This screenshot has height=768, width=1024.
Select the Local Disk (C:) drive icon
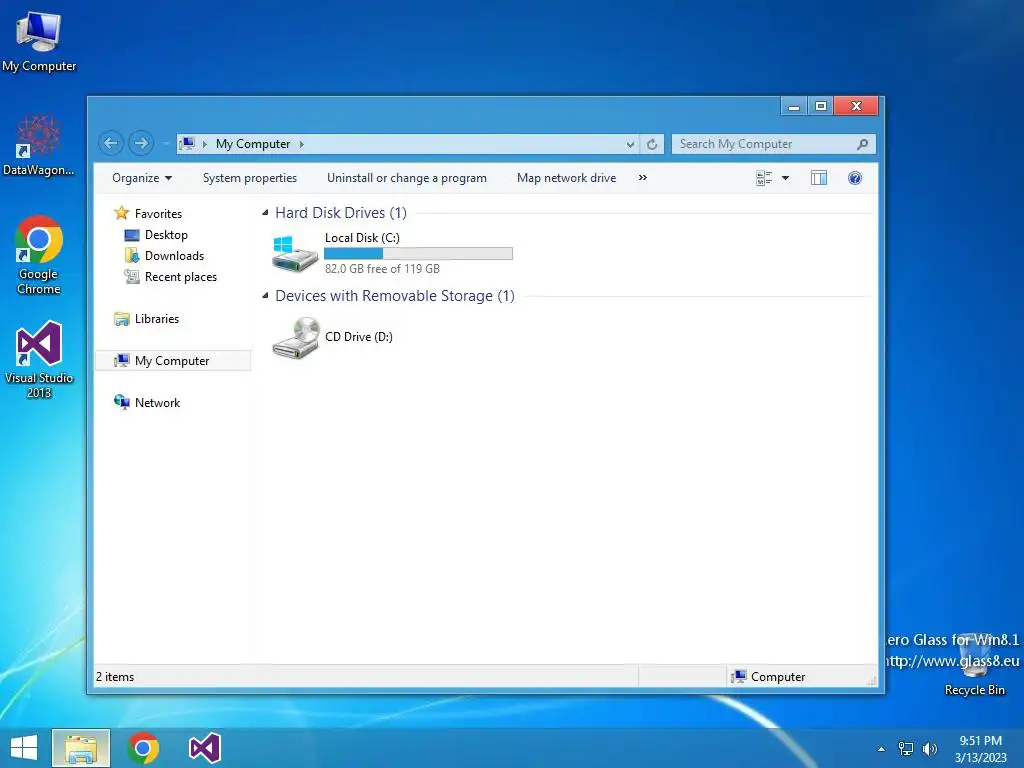coord(295,253)
